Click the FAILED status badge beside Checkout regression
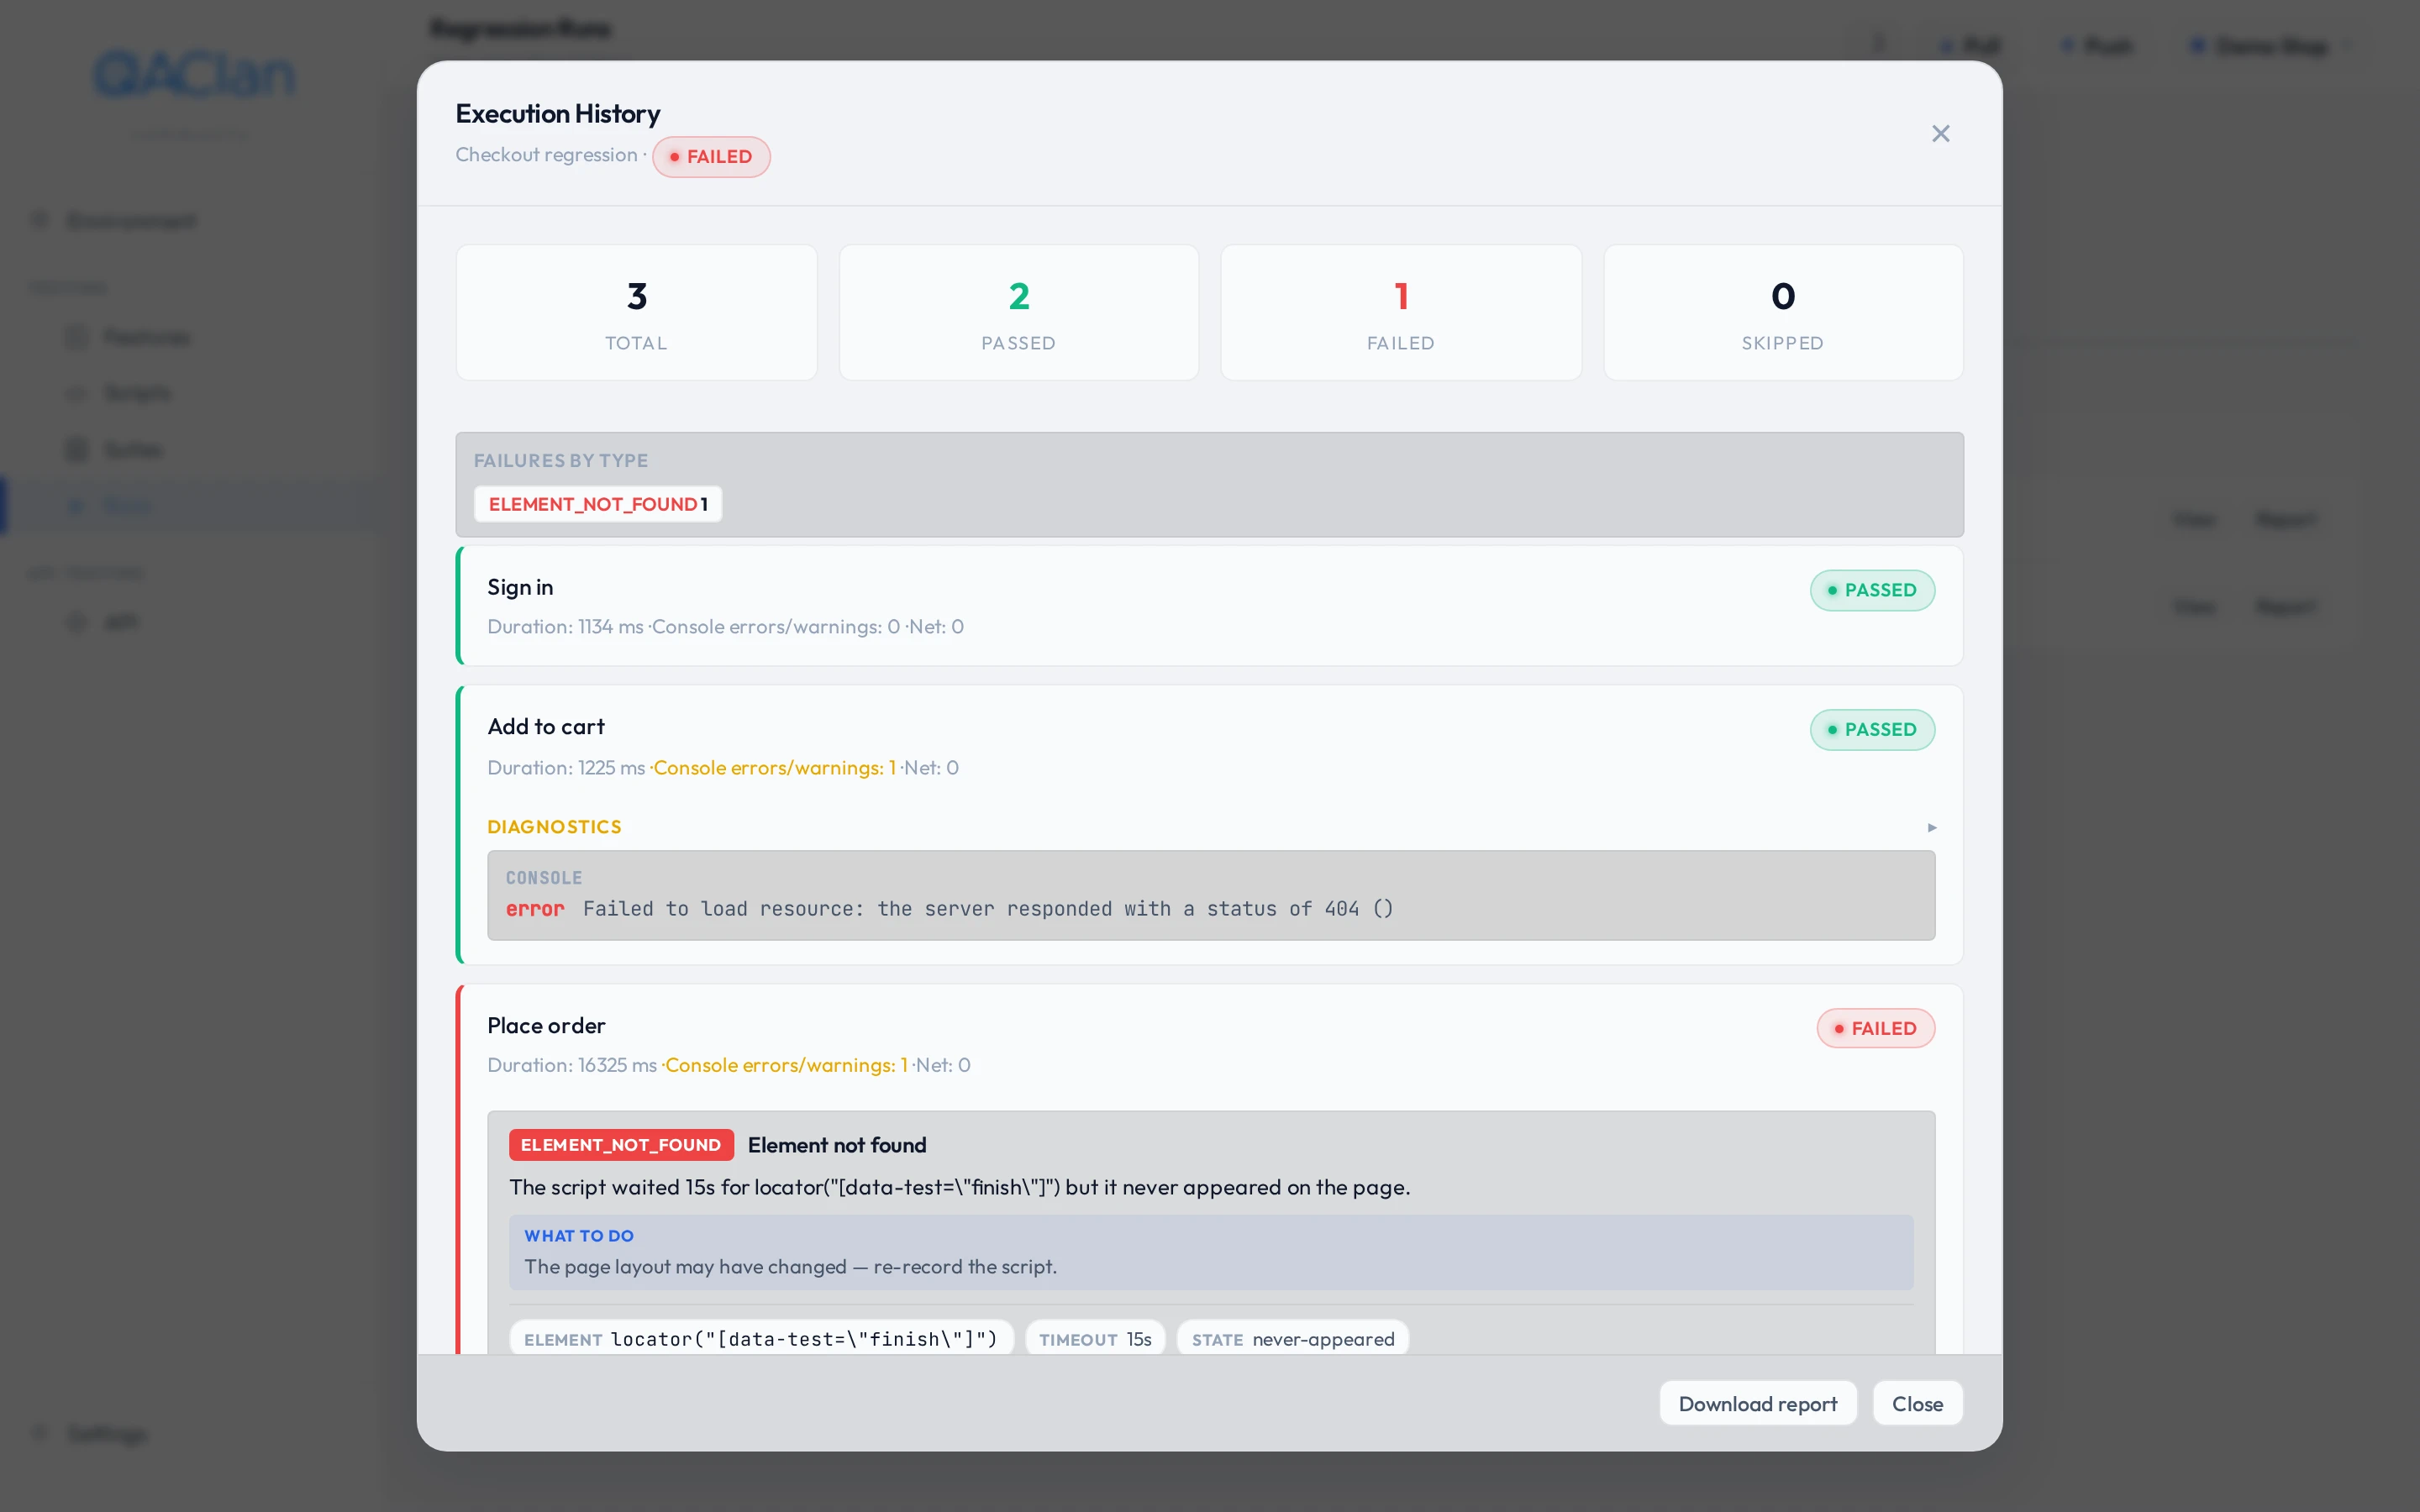2420x1512 pixels. 711,157
